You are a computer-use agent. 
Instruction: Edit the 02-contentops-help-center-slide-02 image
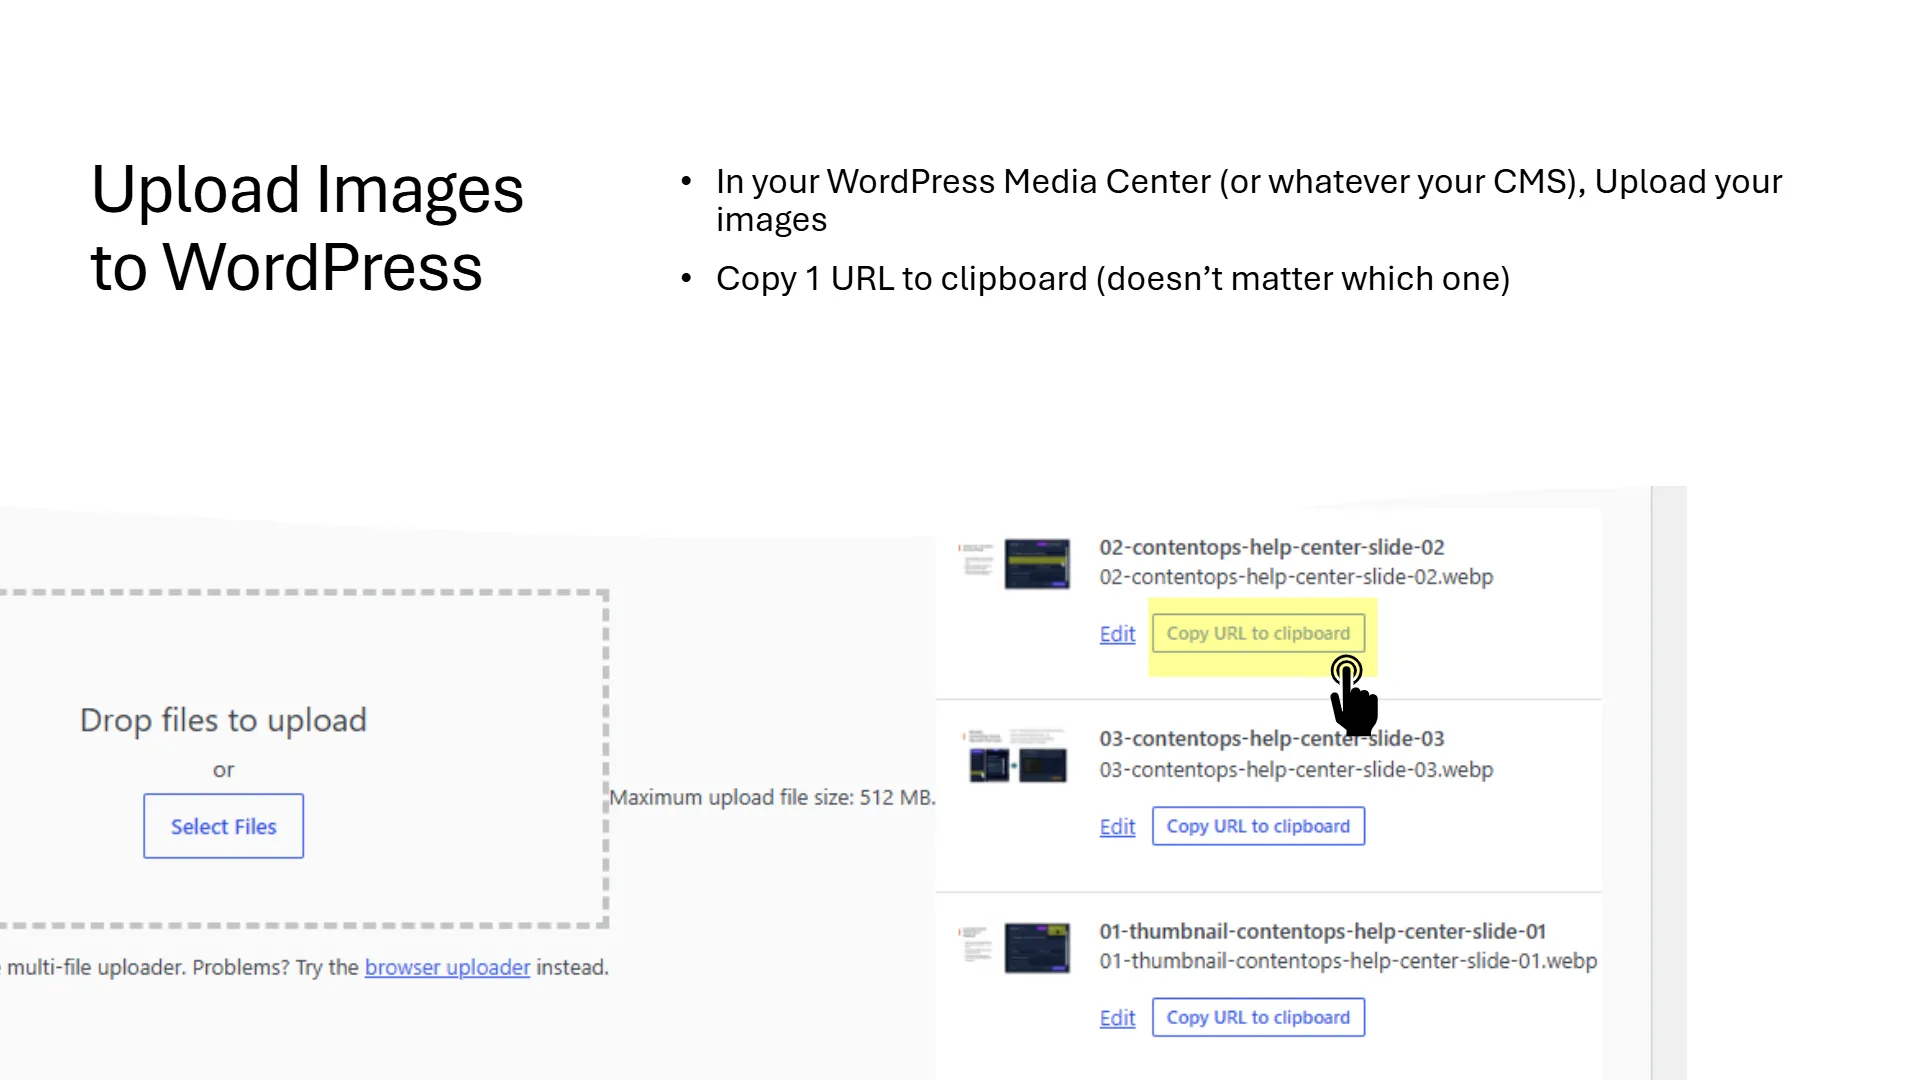click(x=1117, y=634)
